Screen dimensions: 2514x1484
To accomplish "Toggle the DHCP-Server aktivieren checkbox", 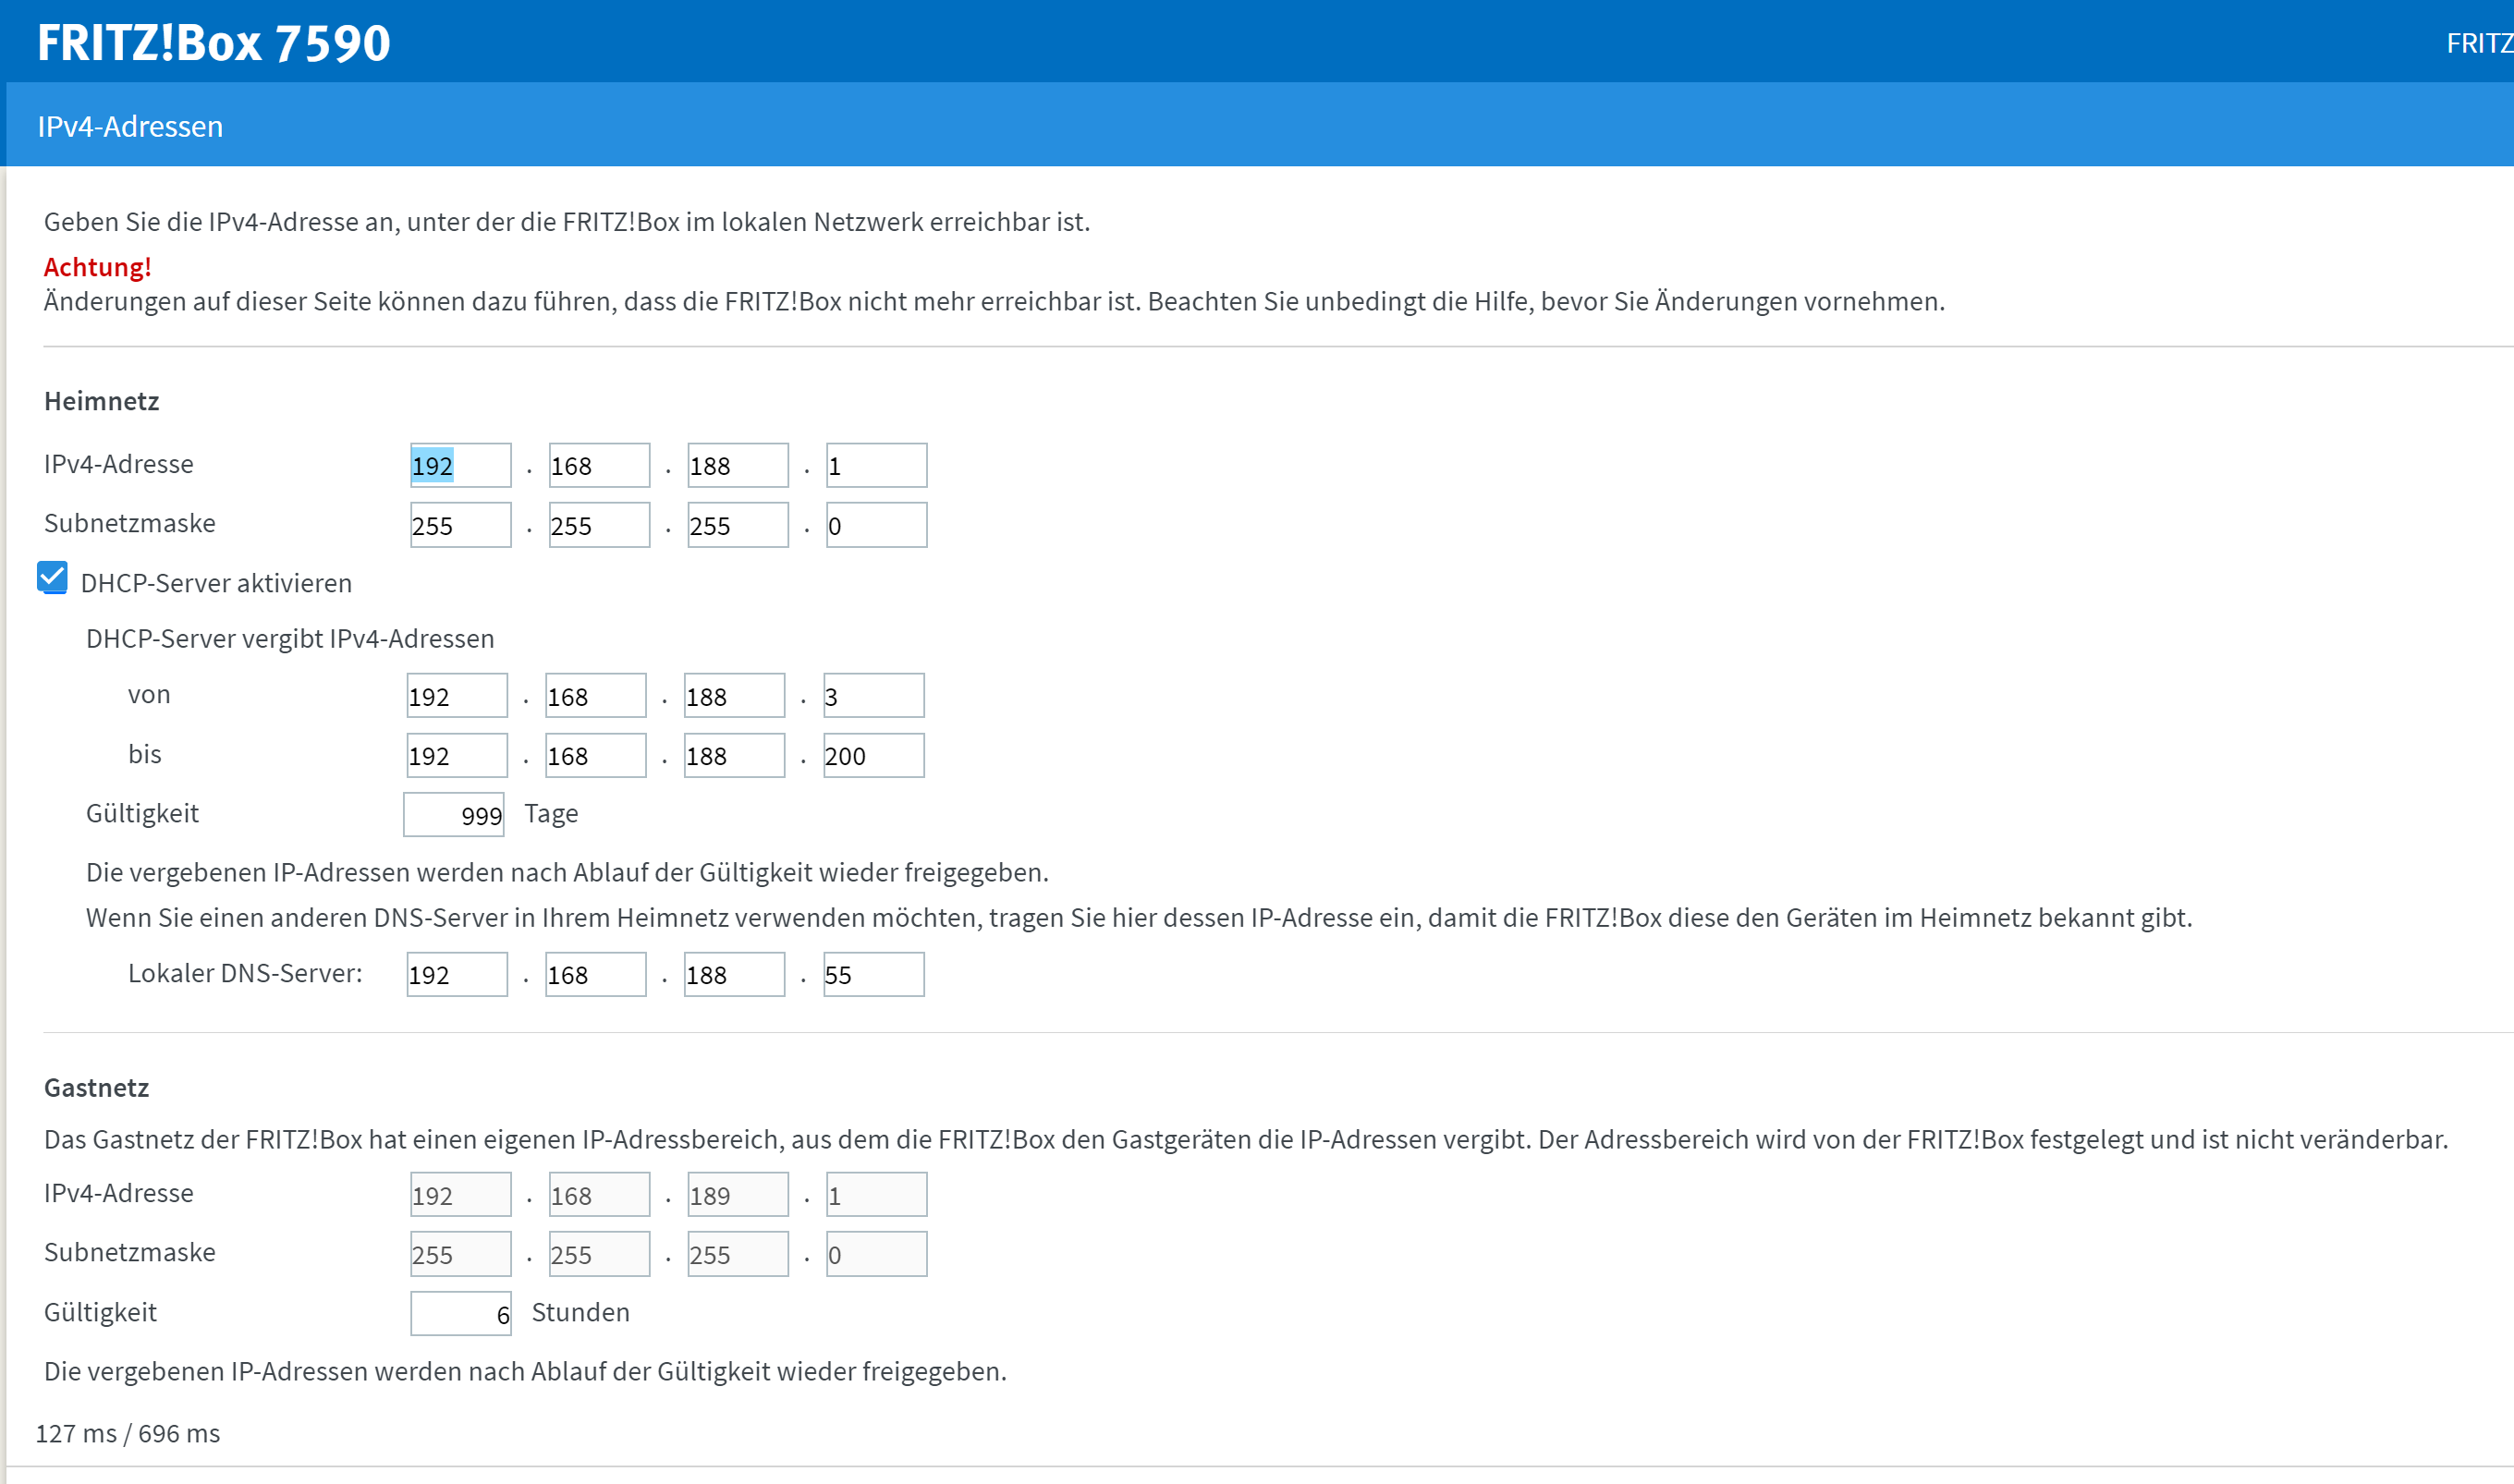I will click(x=52, y=578).
